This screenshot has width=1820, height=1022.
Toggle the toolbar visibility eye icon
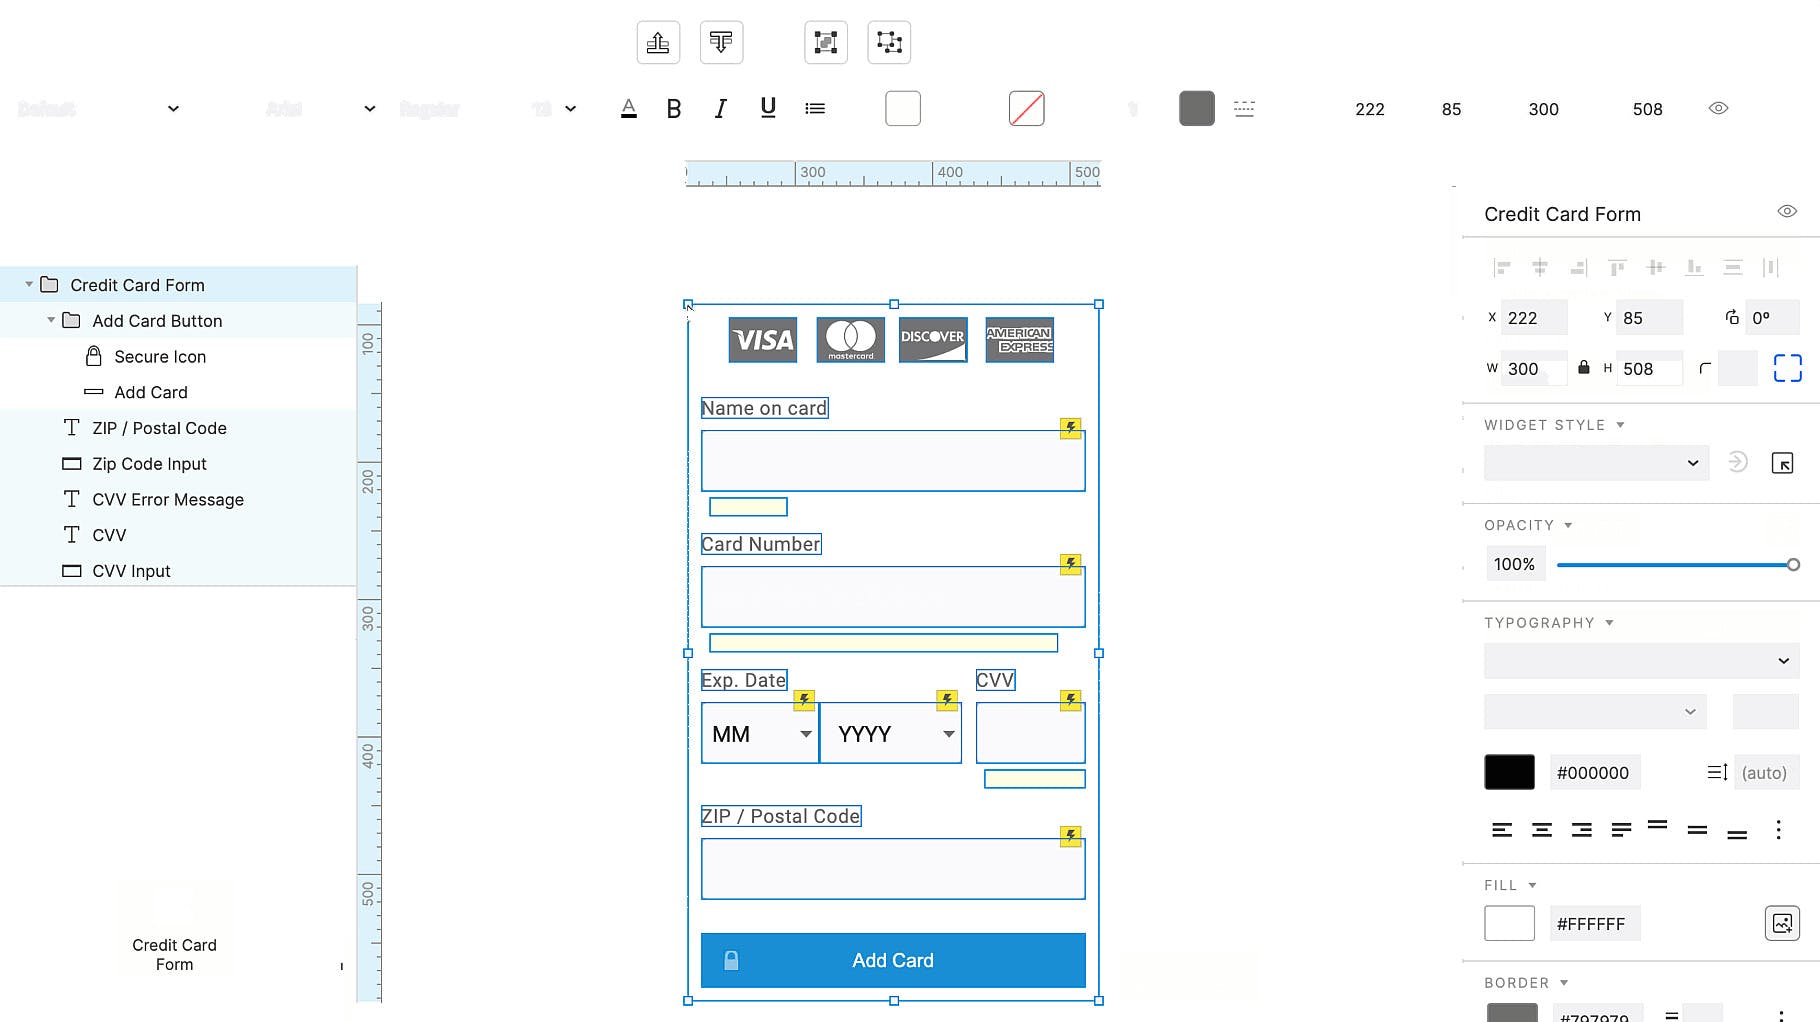click(1718, 108)
